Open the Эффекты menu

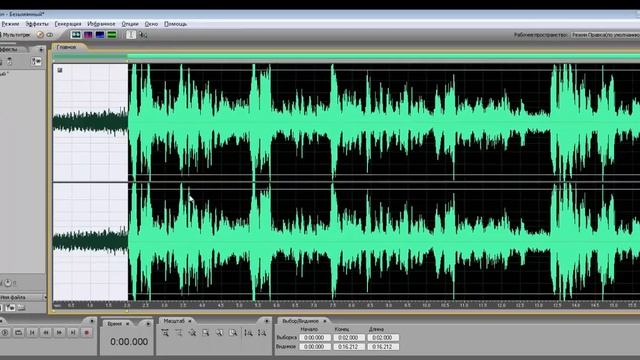pyautogui.click(x=36, y=24)
